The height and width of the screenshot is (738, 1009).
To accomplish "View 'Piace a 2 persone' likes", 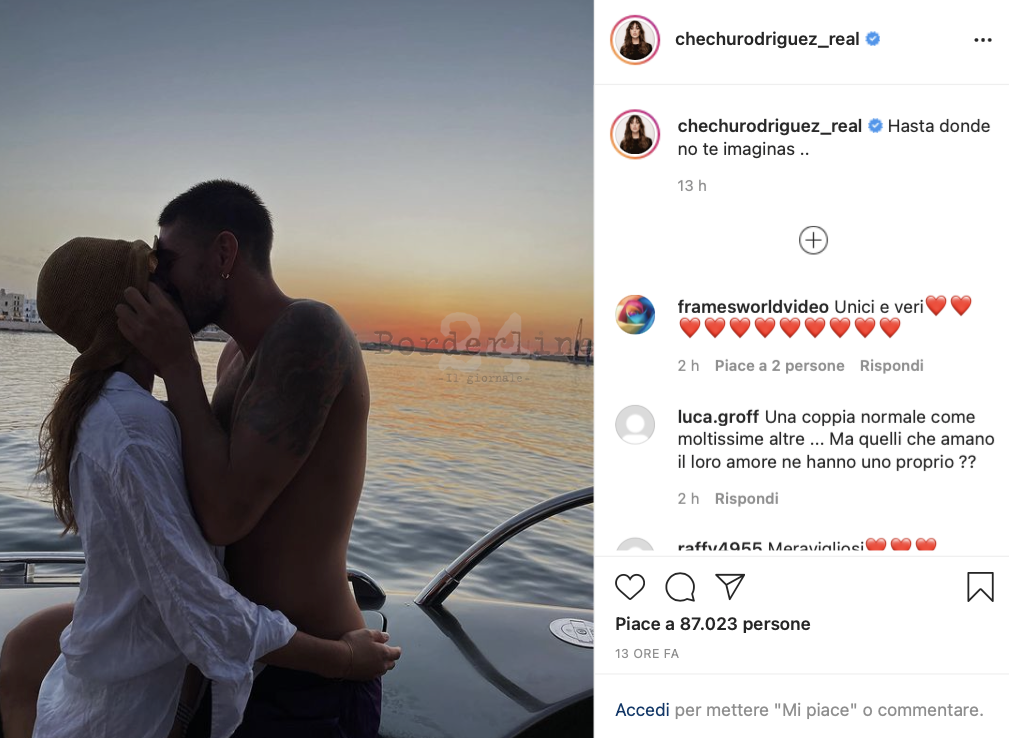I will 779,365.
